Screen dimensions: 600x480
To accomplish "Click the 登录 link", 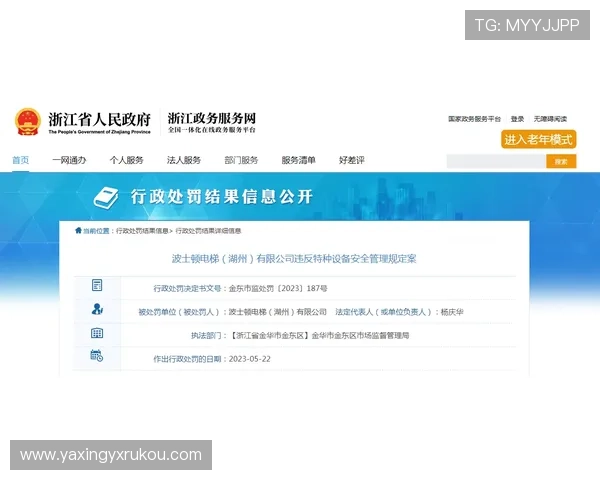I will (517, 119).
